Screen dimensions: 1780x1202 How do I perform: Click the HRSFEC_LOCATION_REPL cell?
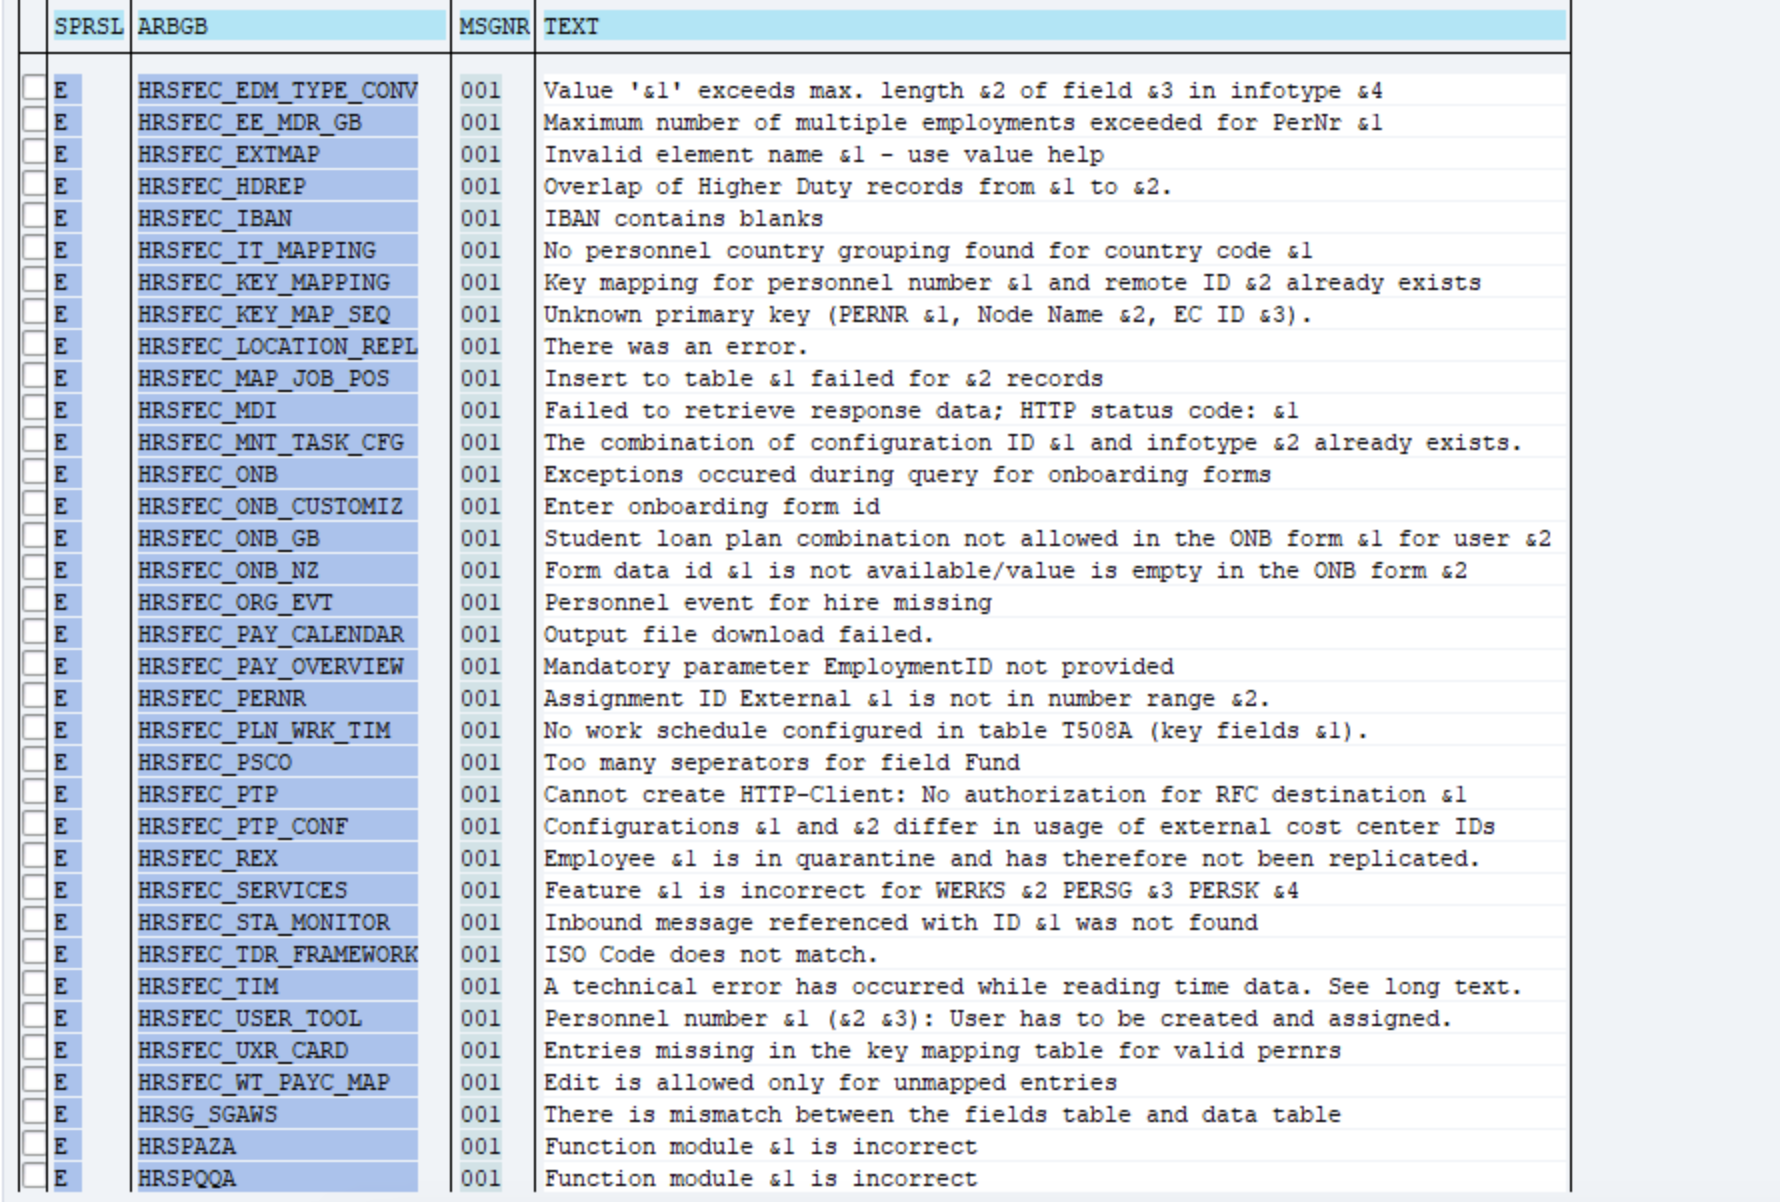(277, 346)
